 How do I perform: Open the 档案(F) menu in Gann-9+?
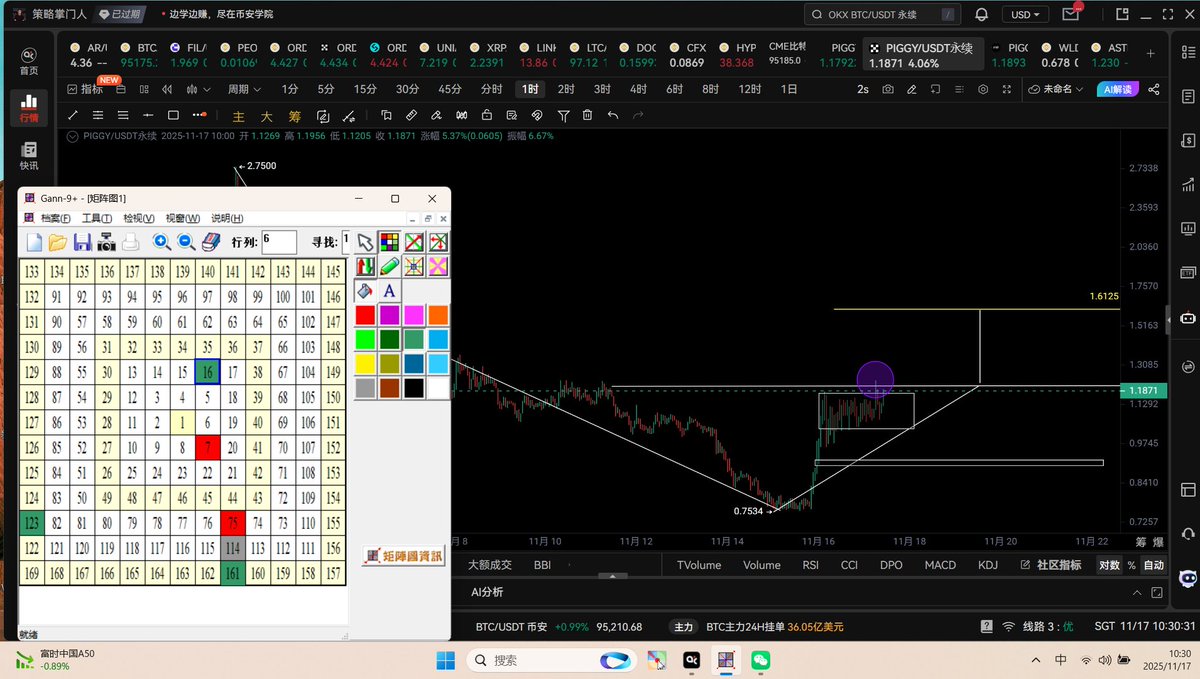click(55, 218)
